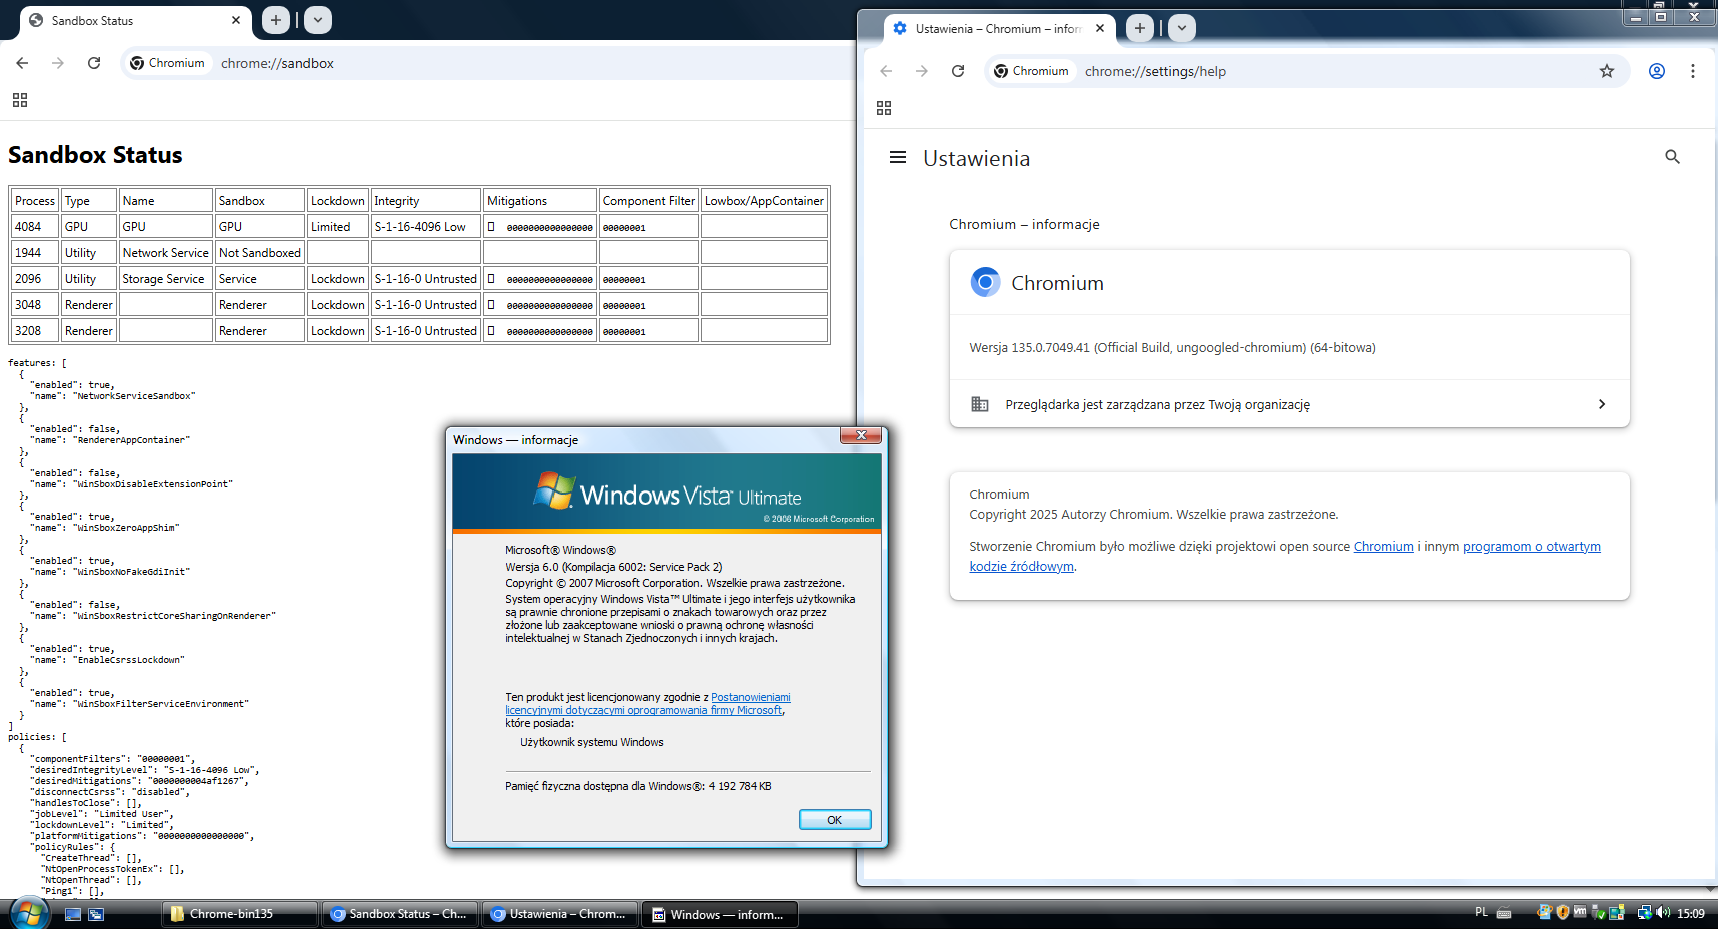Switch to the Sandbox Status taskbar button

pyautogui.click(x=400, y=914)
